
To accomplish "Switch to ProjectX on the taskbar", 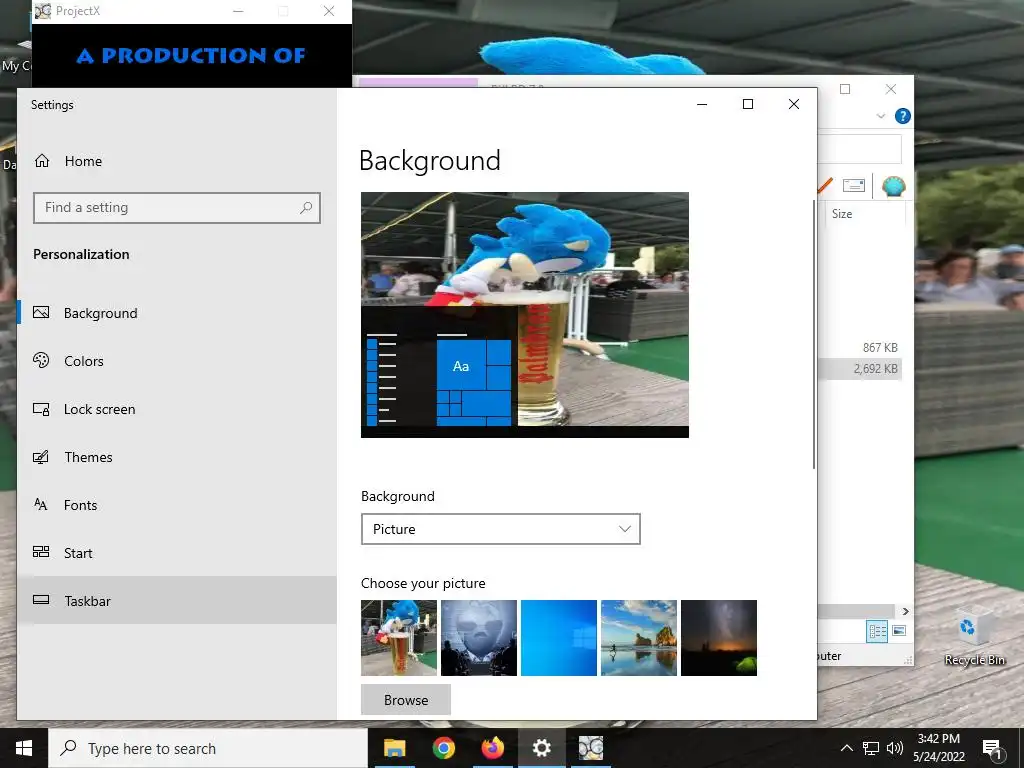I will click(590, 748).
